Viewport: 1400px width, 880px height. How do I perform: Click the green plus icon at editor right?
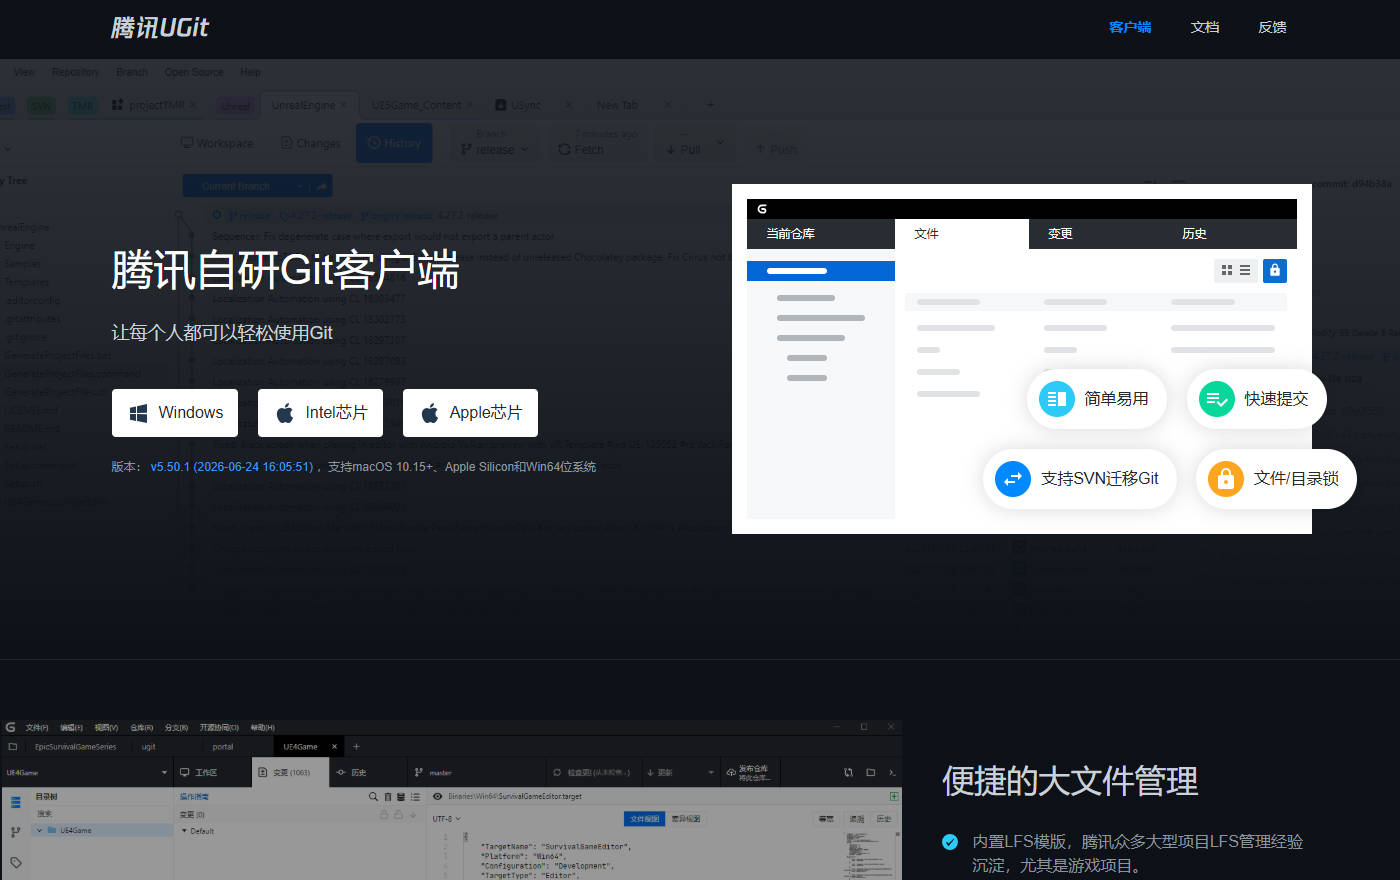pos(893,797)
